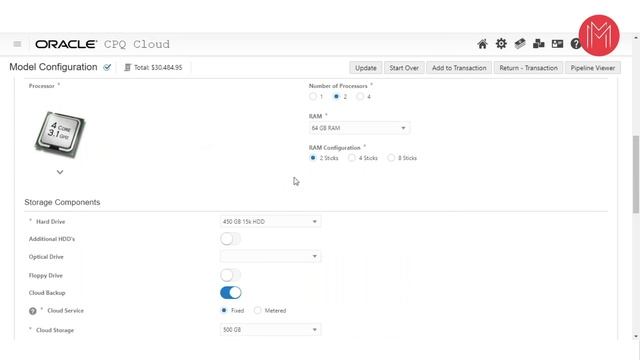Open the settings gear icon
The height and width of the screenshot is (360, 640).
pos(501,44)
